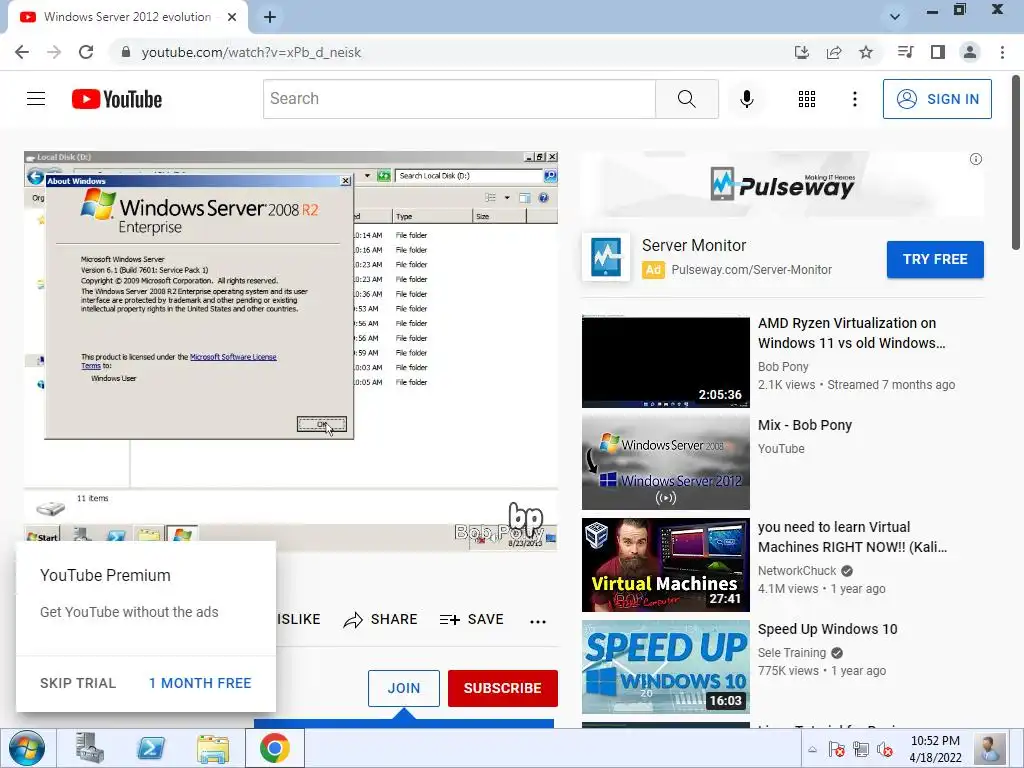Click the video player area
1024x768 pixels.
coord(291,351)
